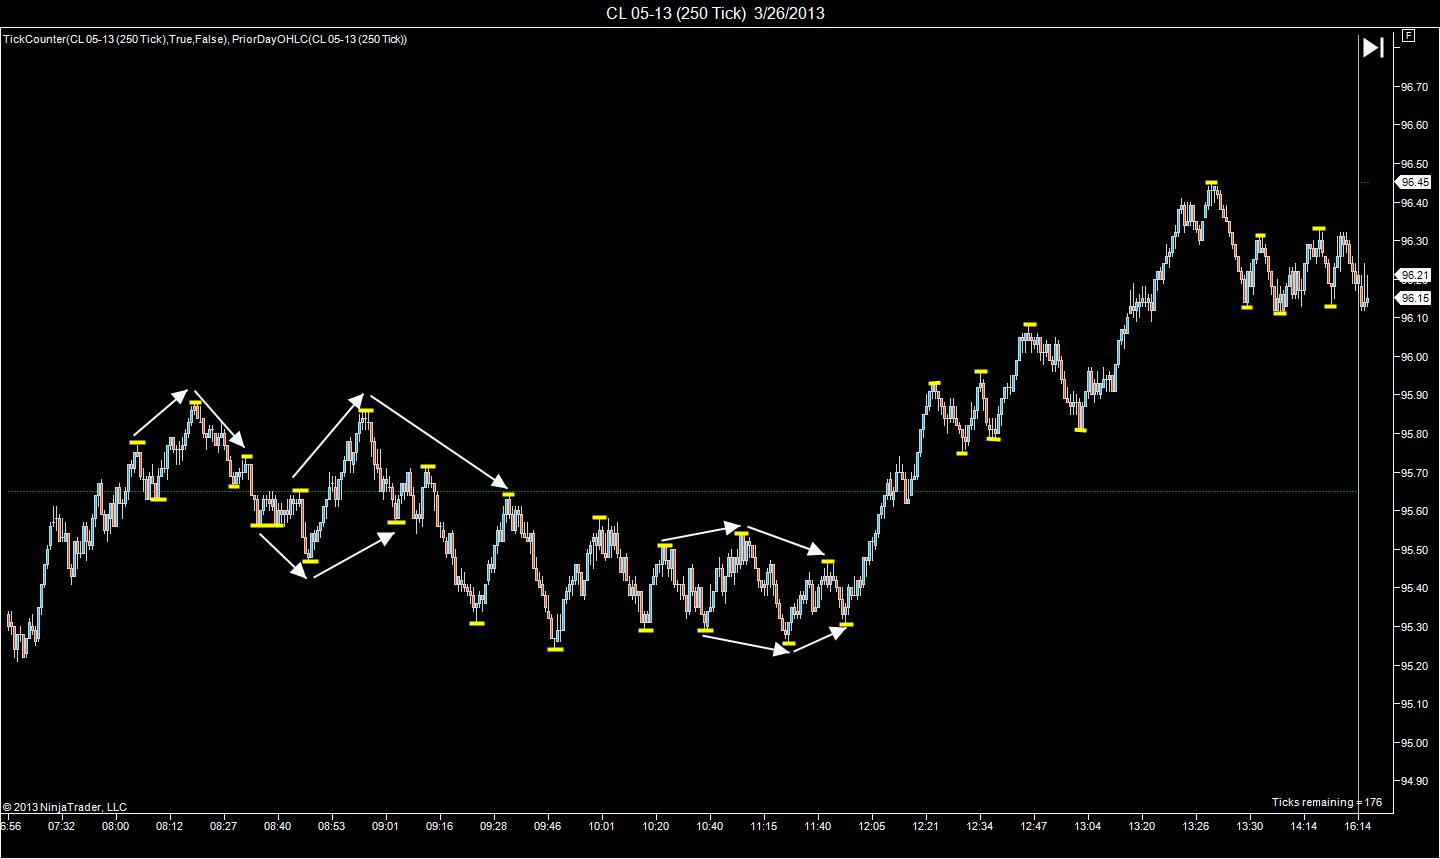1440x859 pixels.
Task: Click the 10:01 time axis label
Action: click(x=602, y=827)
